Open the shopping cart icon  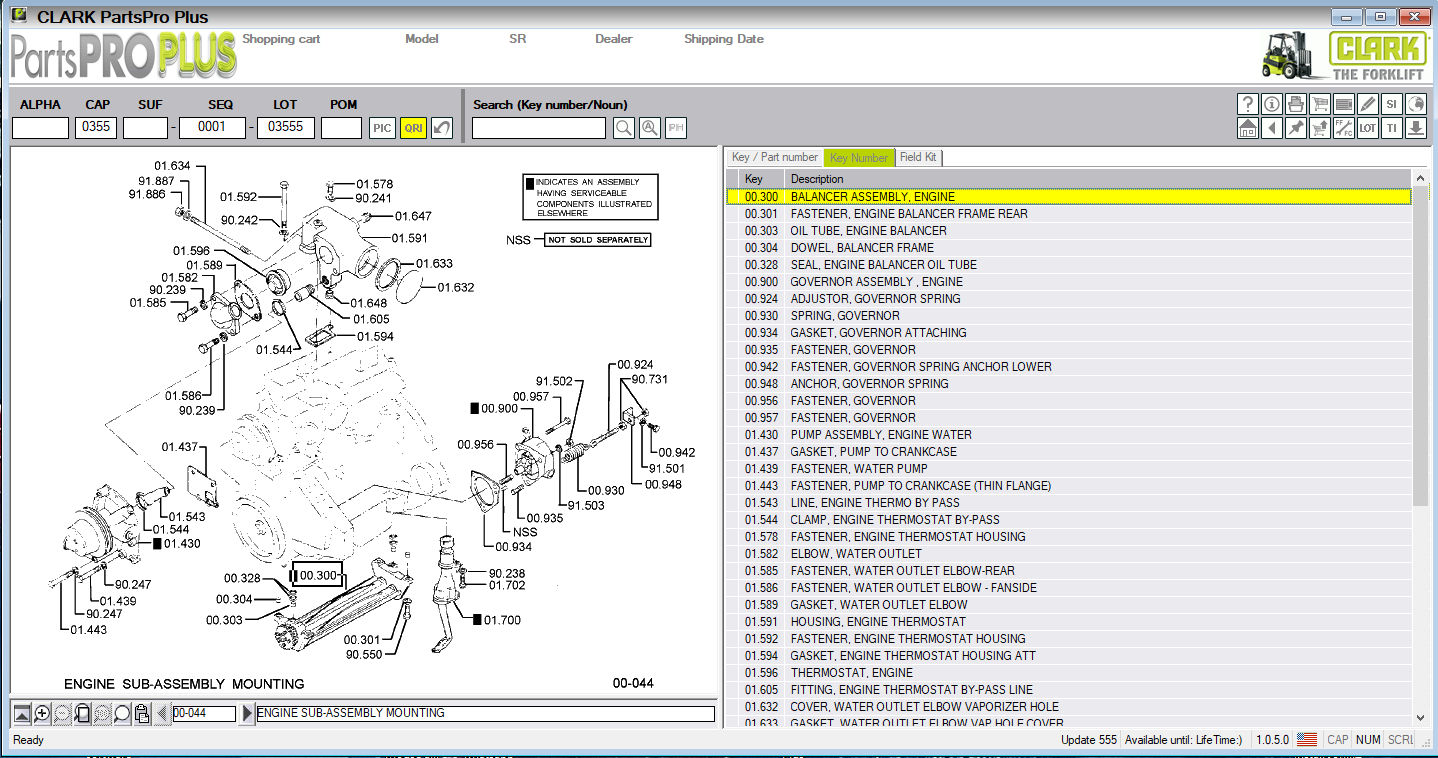click(1320, 104)
